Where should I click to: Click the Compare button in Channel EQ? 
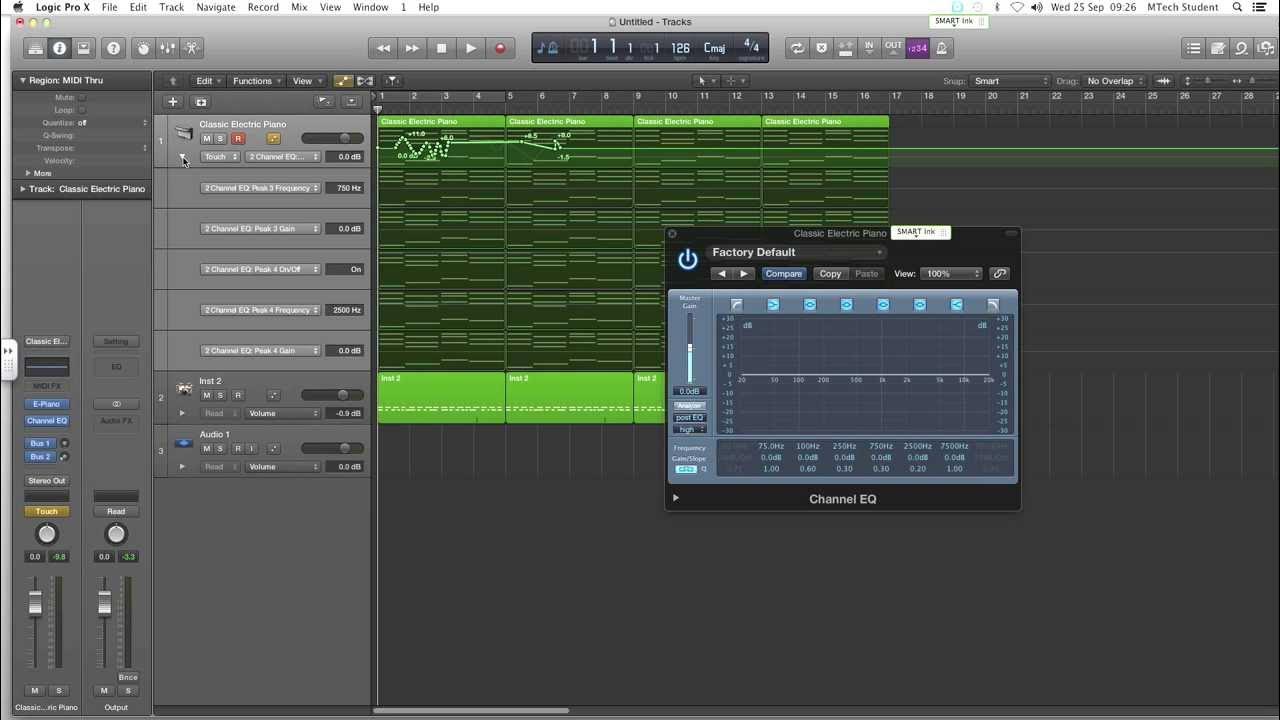point(783,273)
